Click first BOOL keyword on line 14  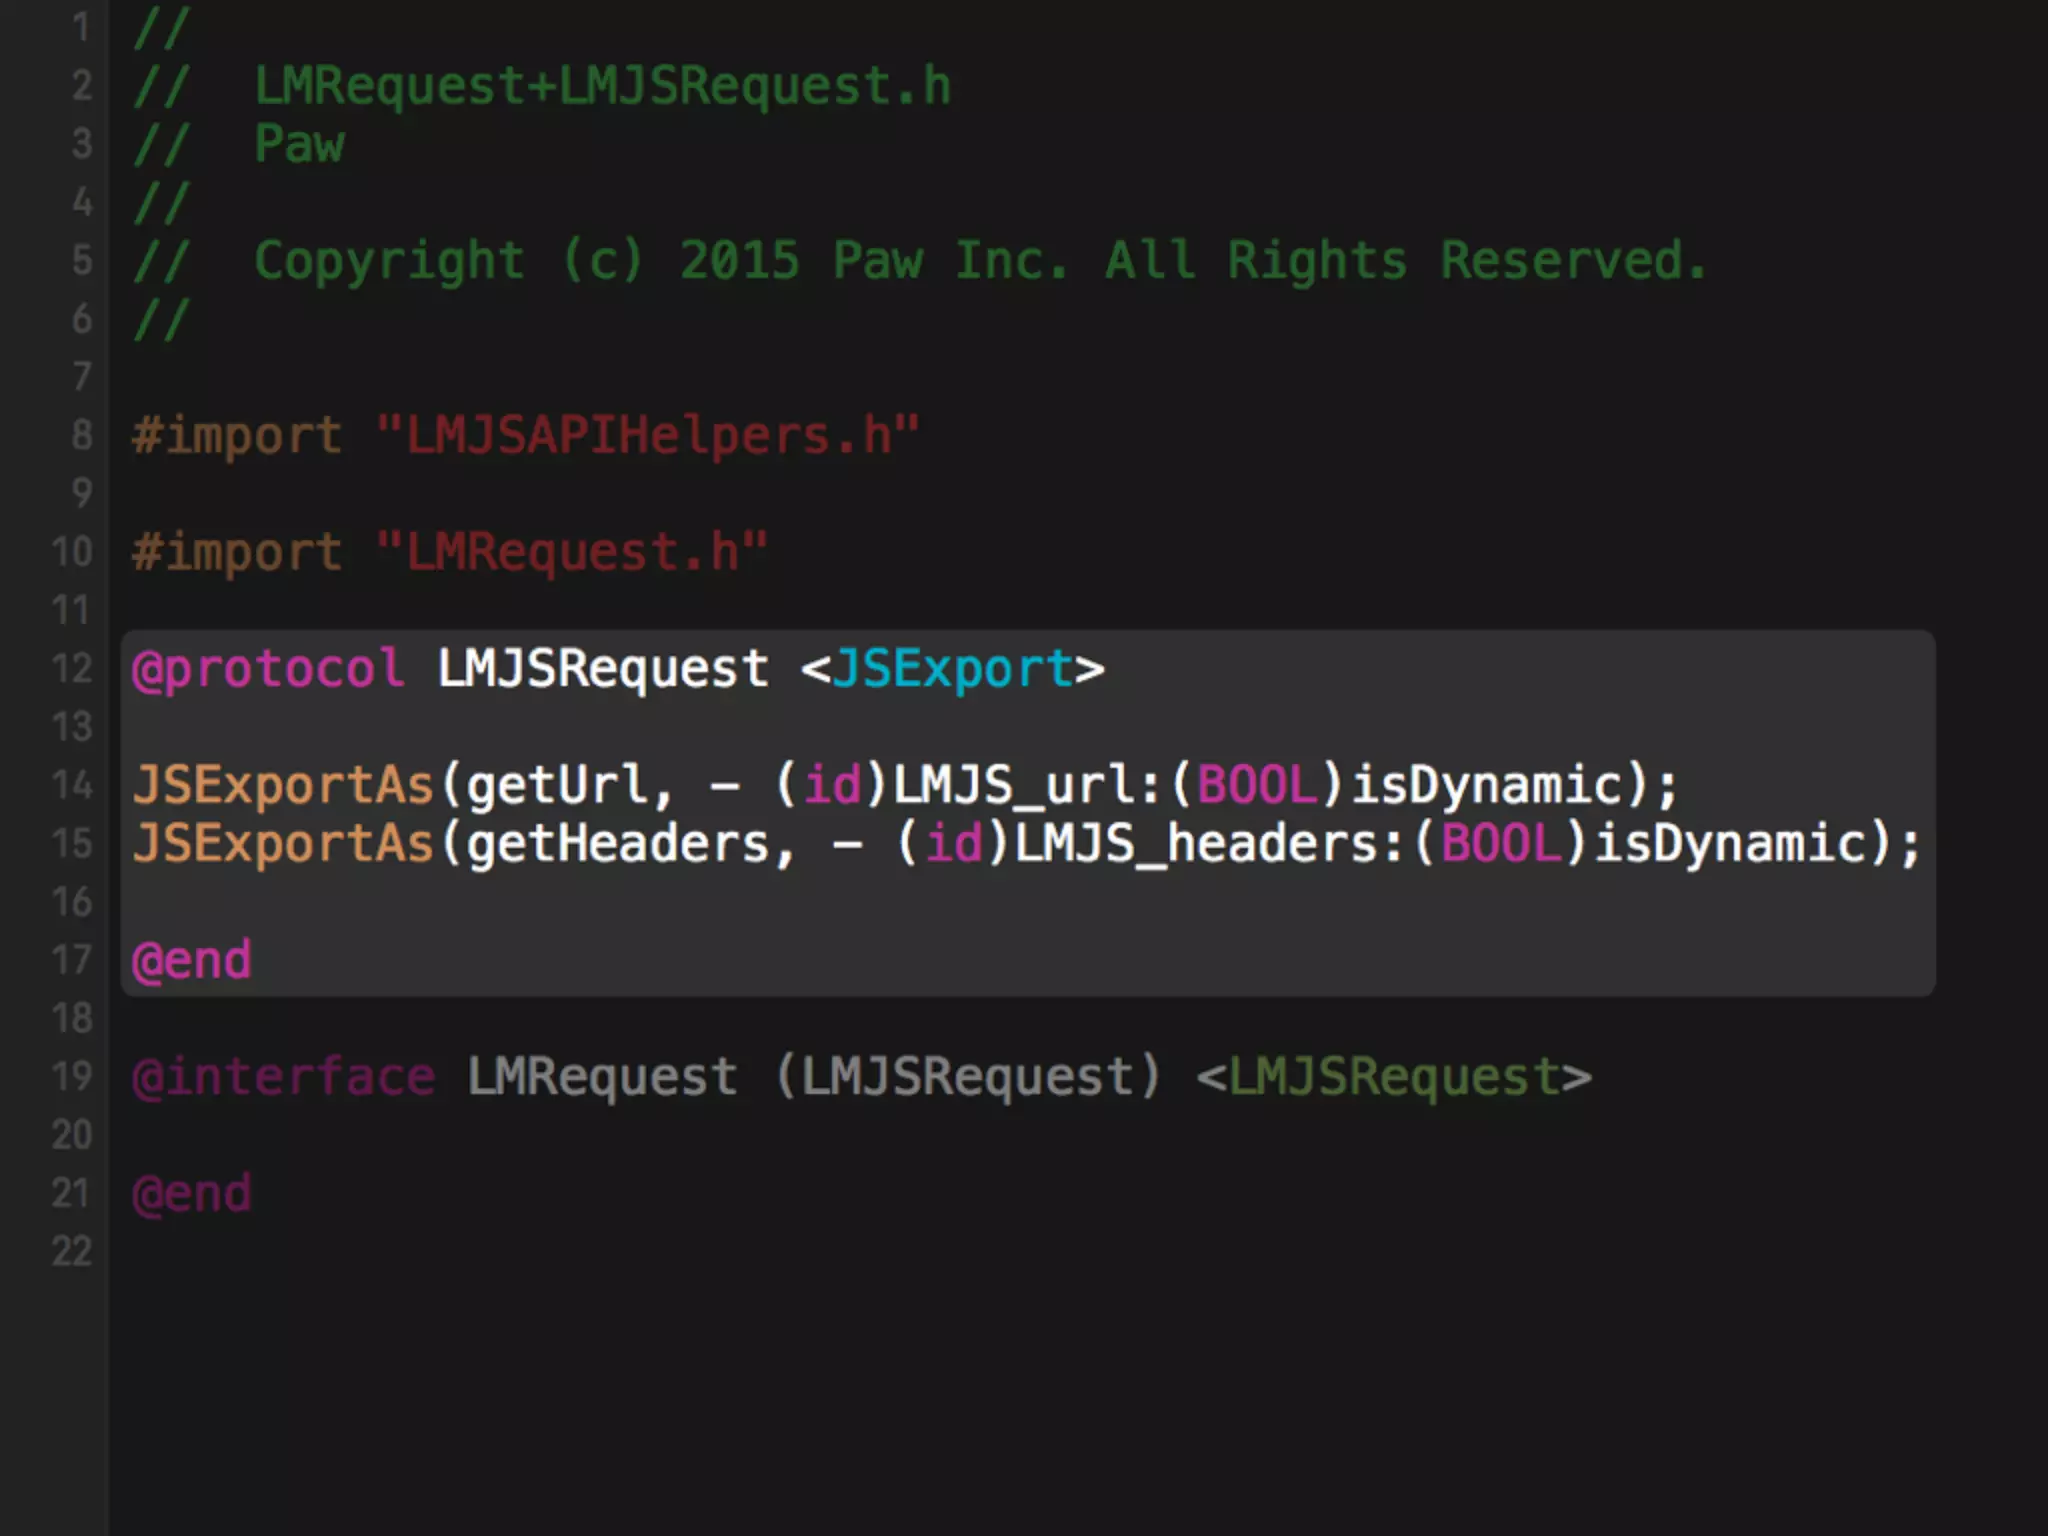click(1256, 785)
